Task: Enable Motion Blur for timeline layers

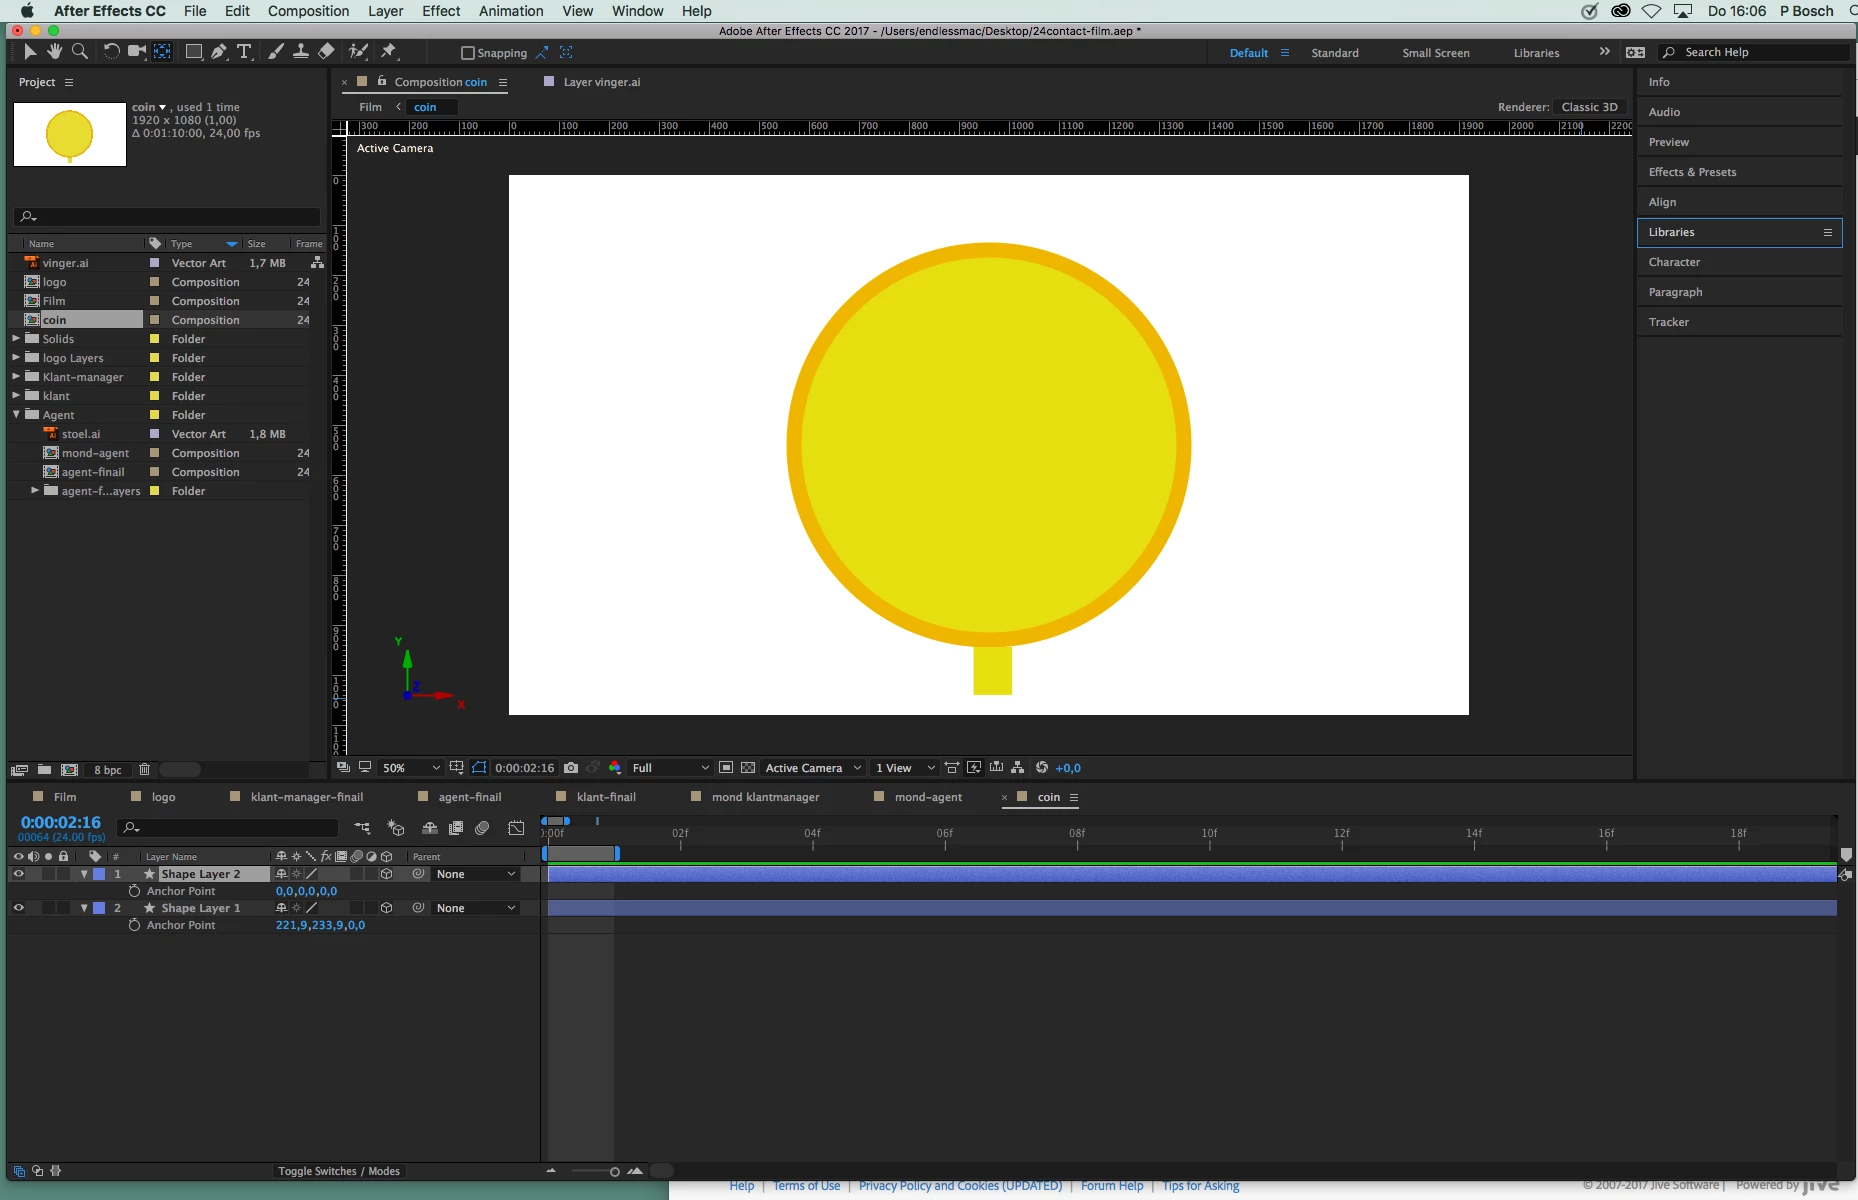Action: tap(482, 828)
